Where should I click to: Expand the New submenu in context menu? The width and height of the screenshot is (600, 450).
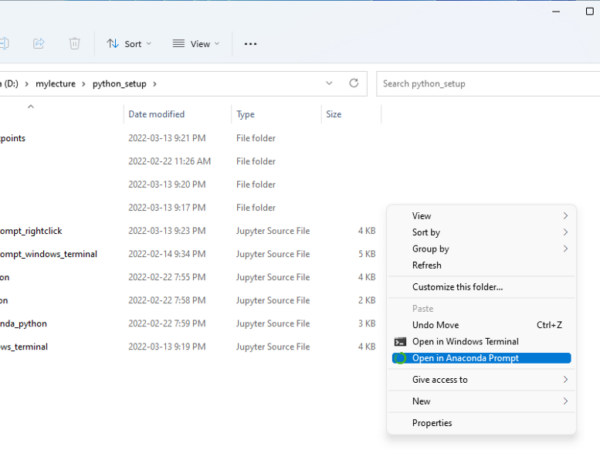click(x=565, y=401)
